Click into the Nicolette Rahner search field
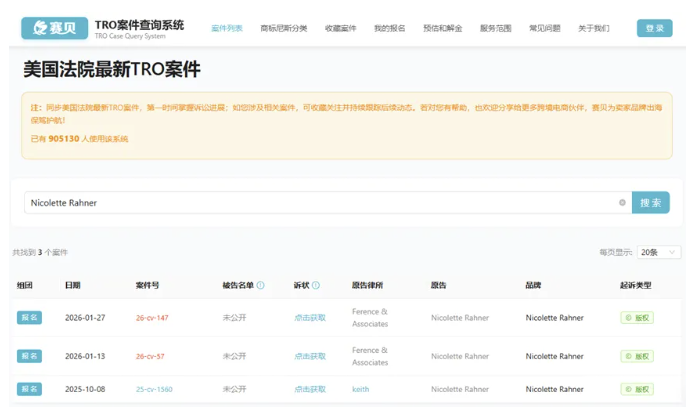The width and height of the screenshot is (693, 410). (x=320, y=203)
